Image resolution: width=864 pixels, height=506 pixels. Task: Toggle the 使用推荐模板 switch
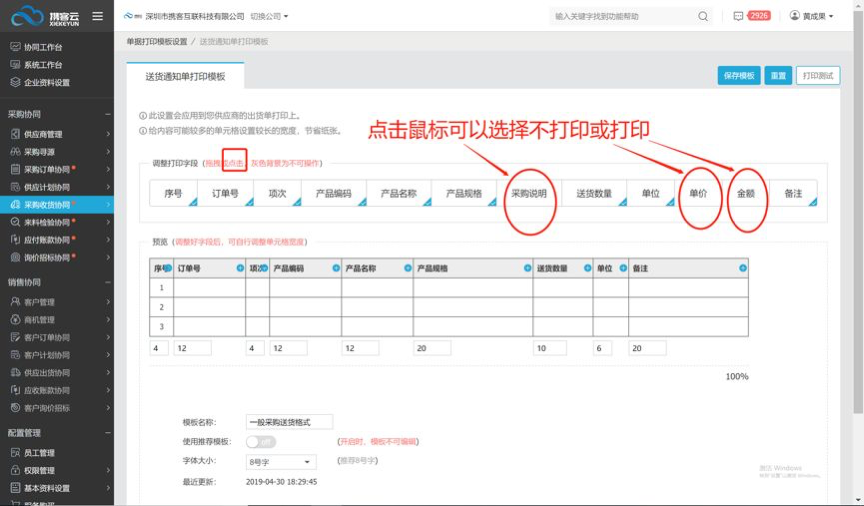click(260, 441)
